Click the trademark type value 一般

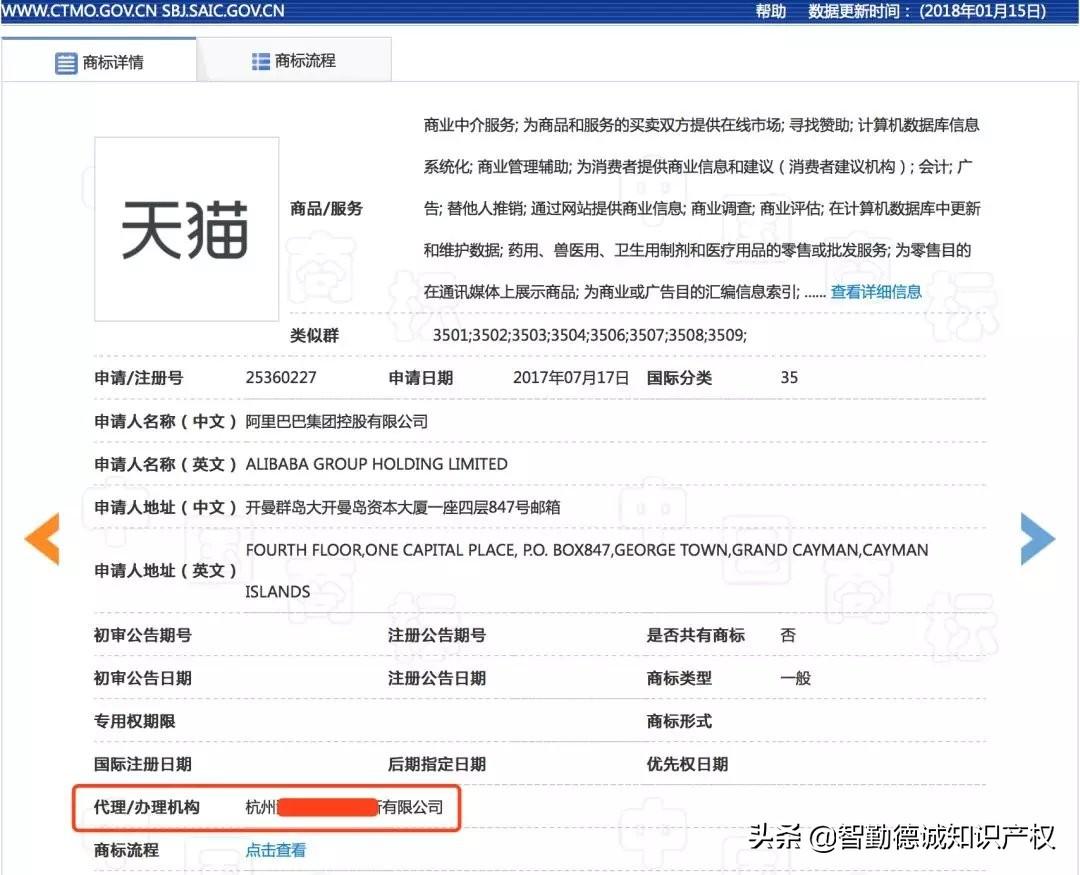pos(796,678)
